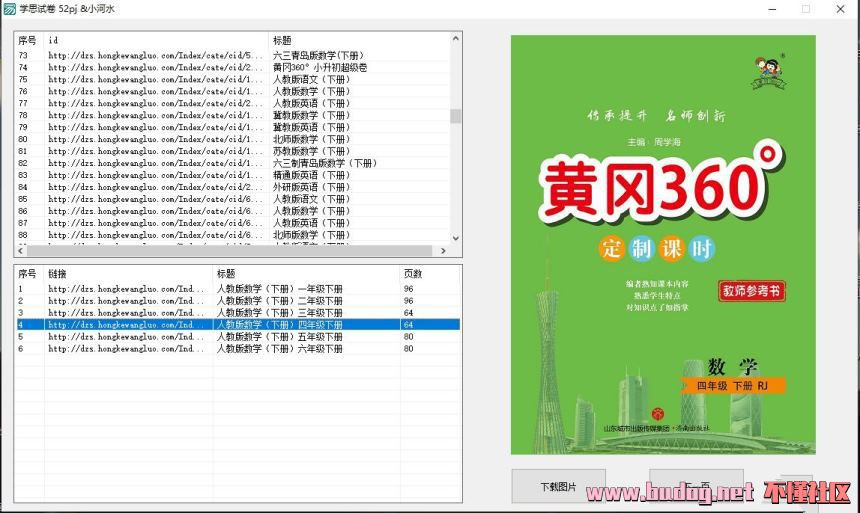
Task: Select row 80 北师版数学（下册）
Action: click(233, 139)
